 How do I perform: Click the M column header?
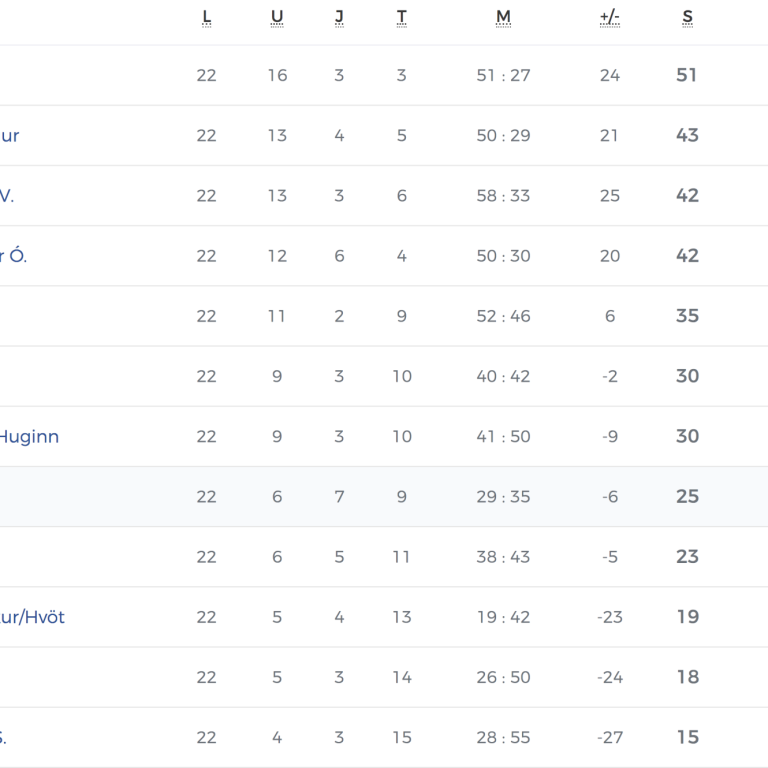coord(503,17)
